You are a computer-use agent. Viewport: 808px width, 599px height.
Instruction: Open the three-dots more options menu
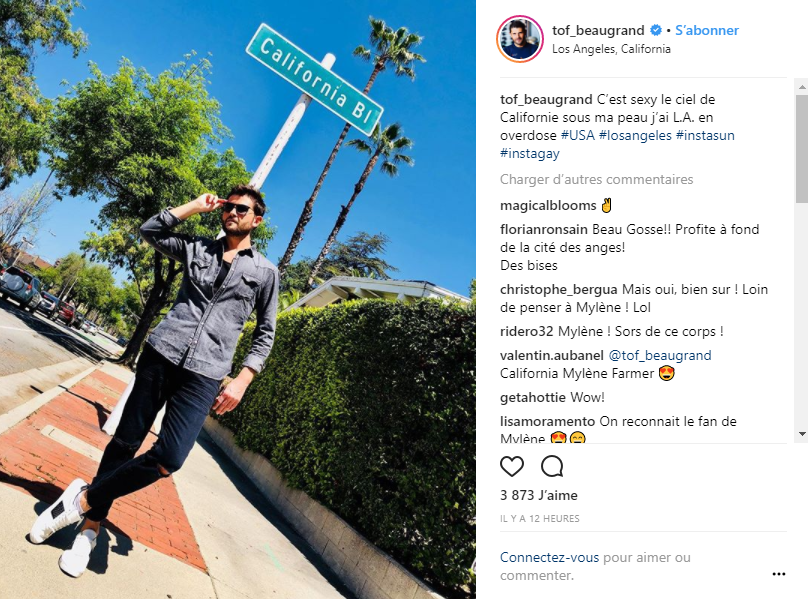point(779,574)
